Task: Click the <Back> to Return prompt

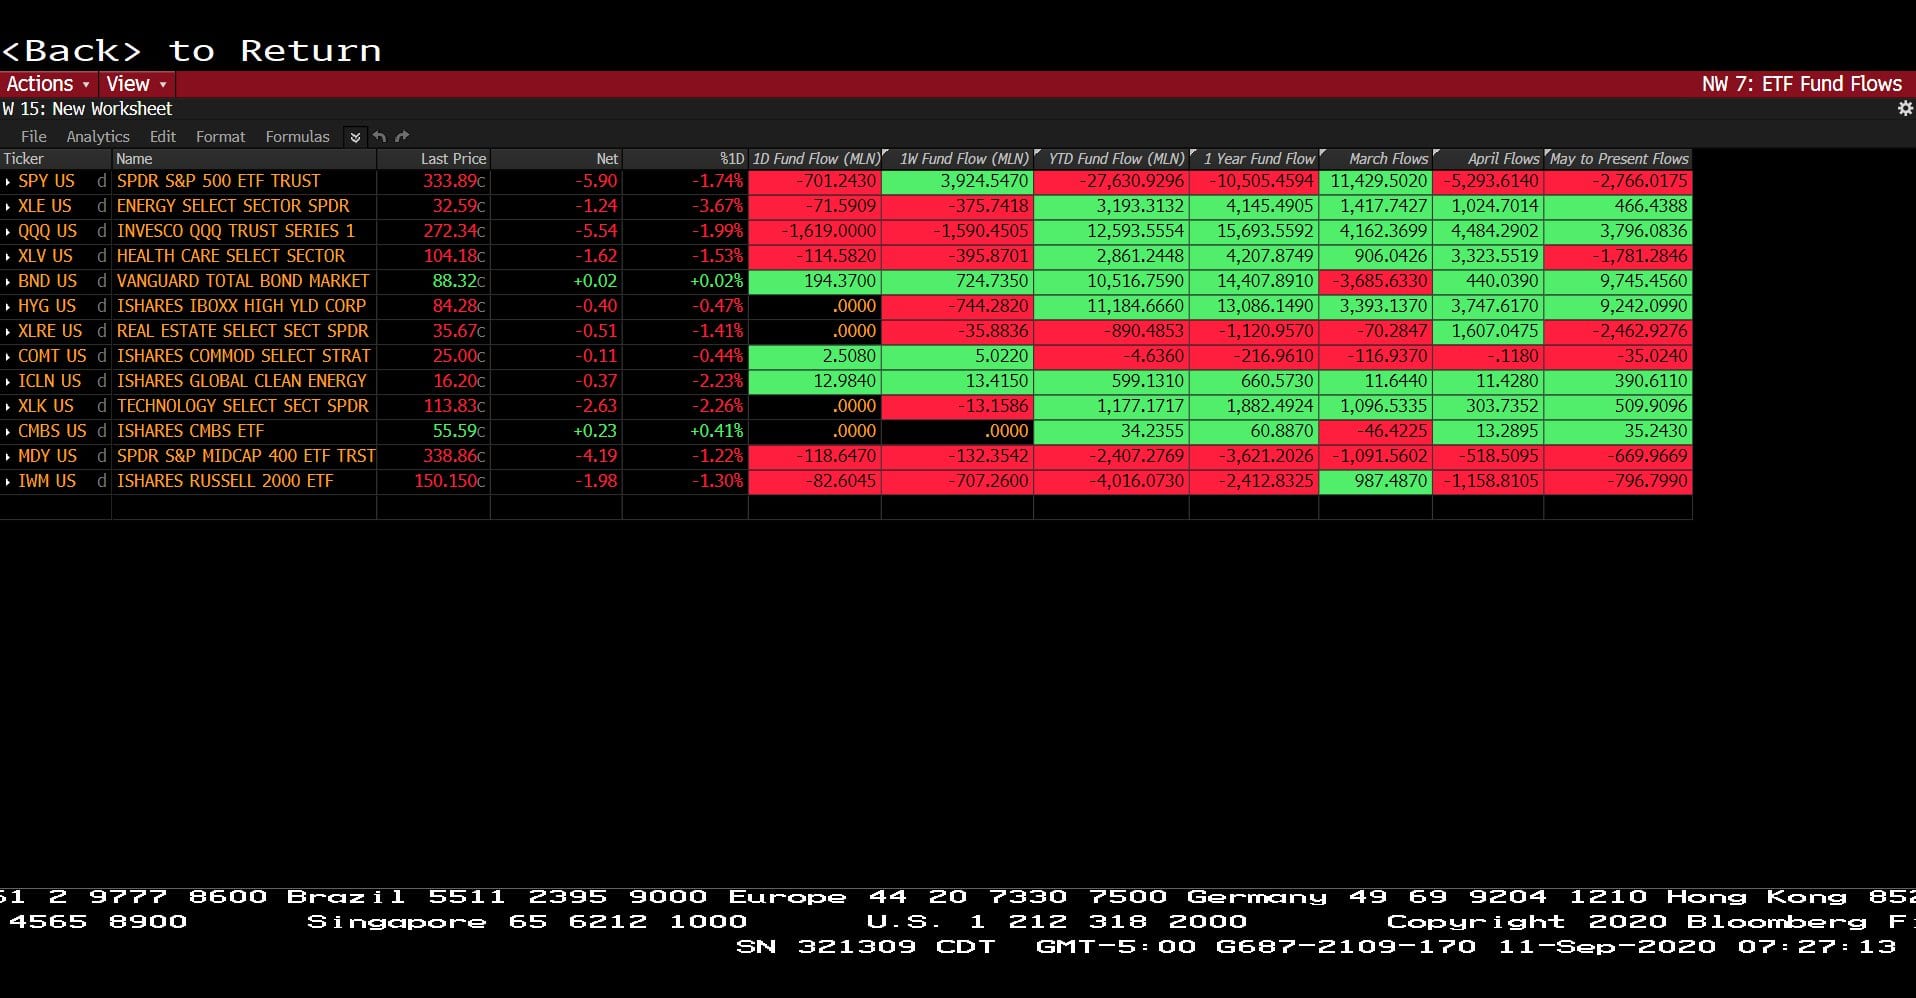Action: click(x=191, y=51)
